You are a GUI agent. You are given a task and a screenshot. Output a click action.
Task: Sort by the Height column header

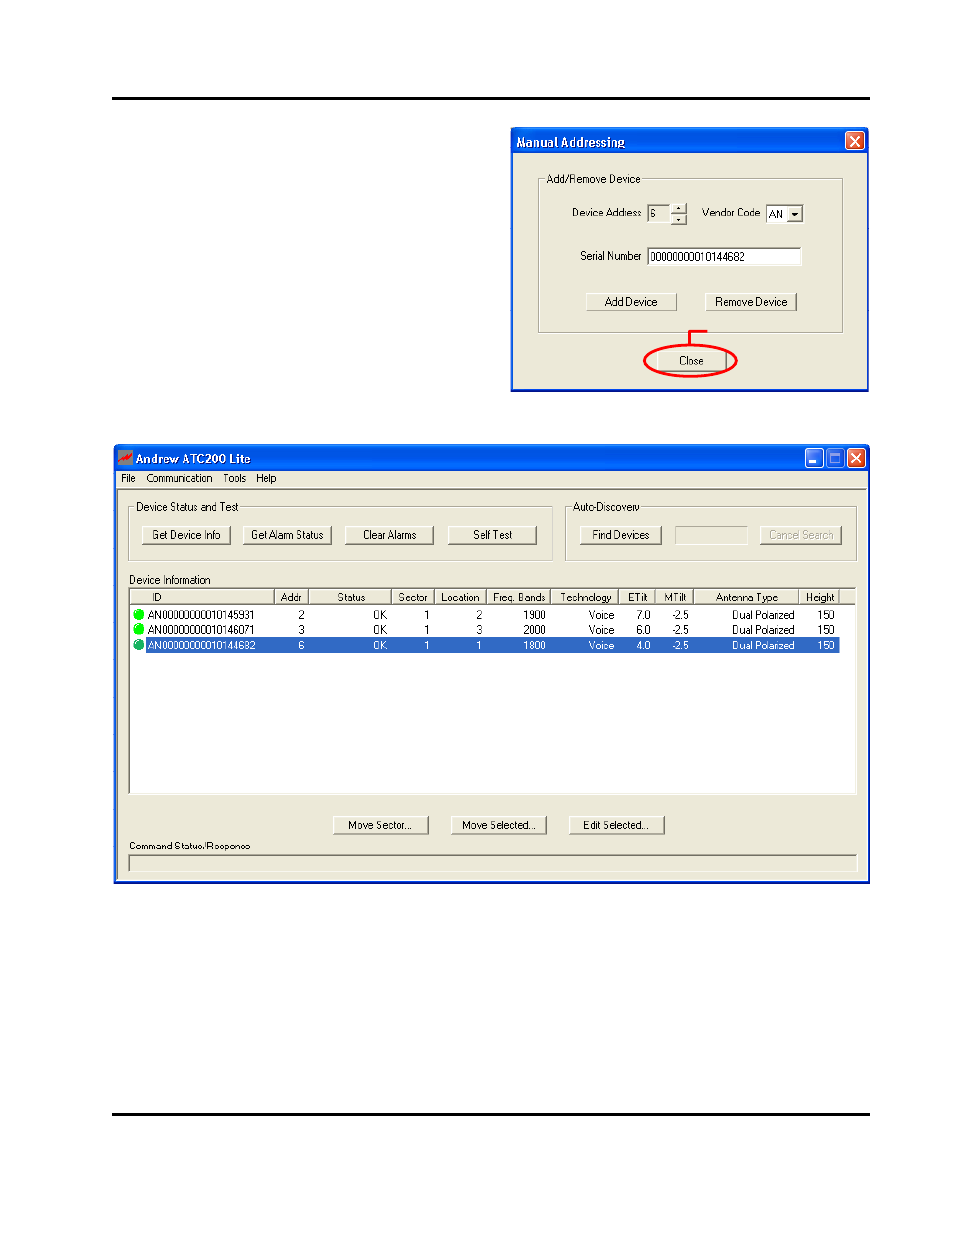point(820,597)
